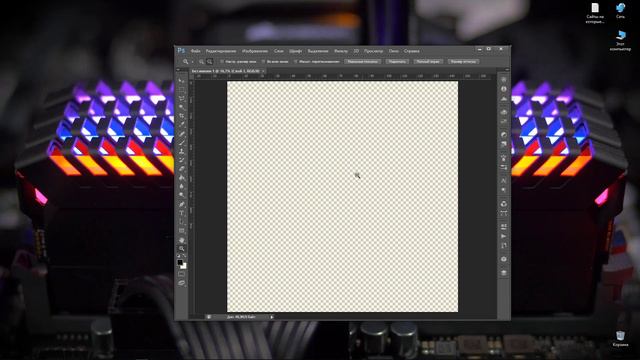The height and width of the screenshot is (360, 640).
Task: Open the Справка menu
Action: coord(411,51)
